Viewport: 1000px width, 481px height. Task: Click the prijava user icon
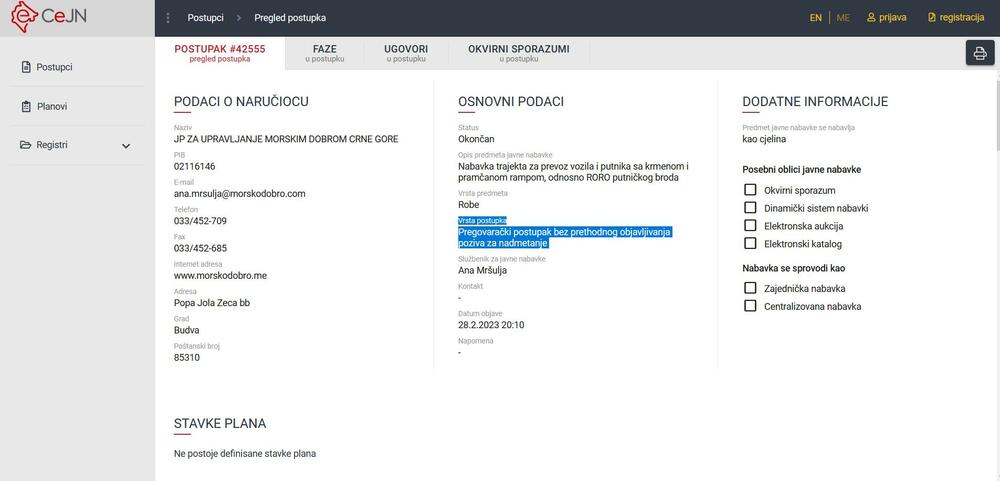871,18
